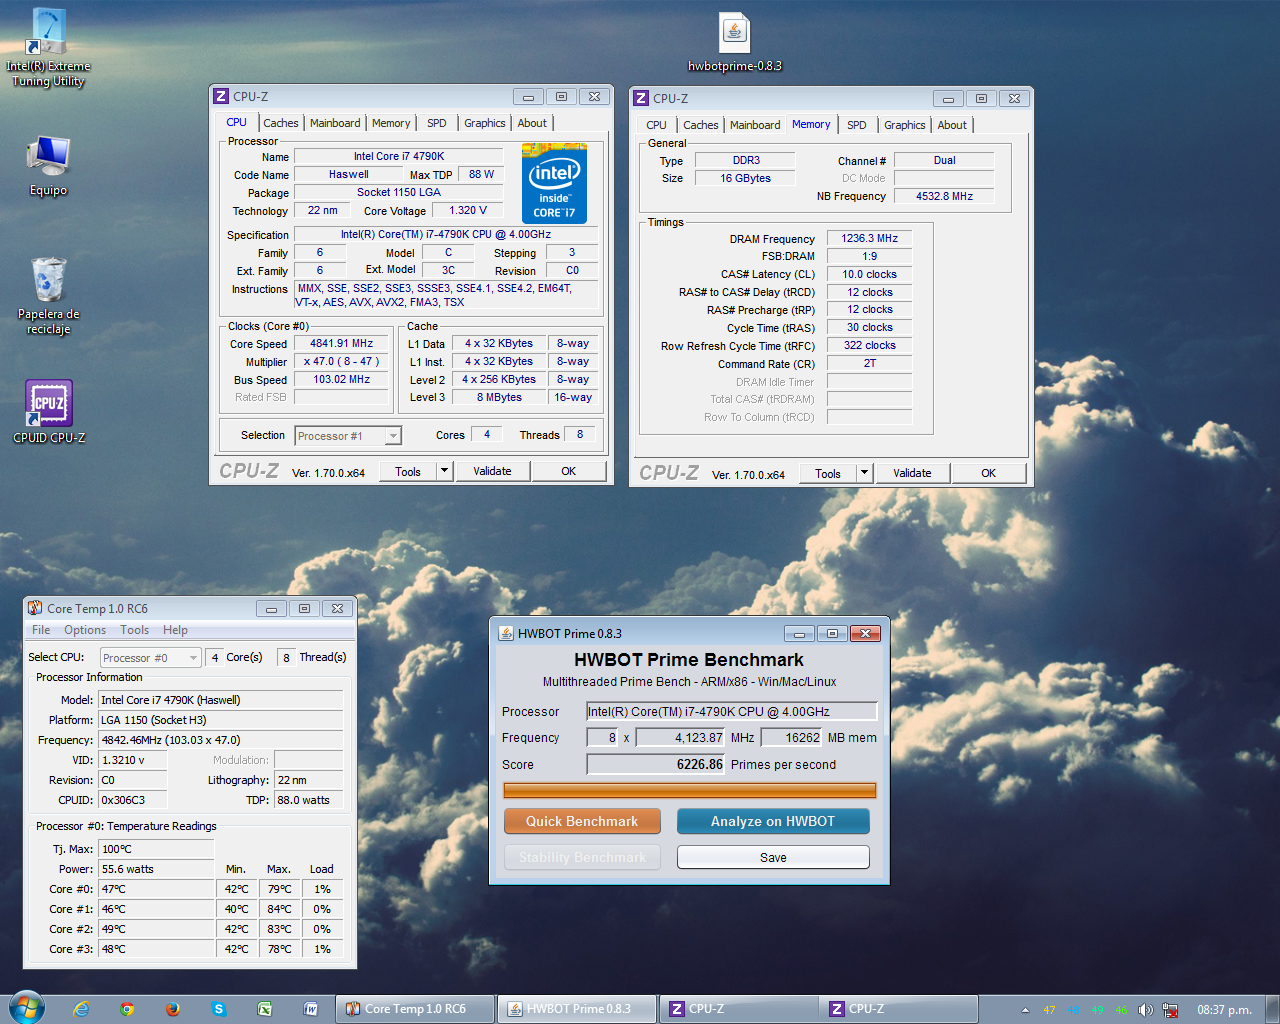Image resolution: width=1280 pixels, height=1024 pixels.
Task: Open Mainboard tab in left CPU-Z
Action: click(335, 123)
